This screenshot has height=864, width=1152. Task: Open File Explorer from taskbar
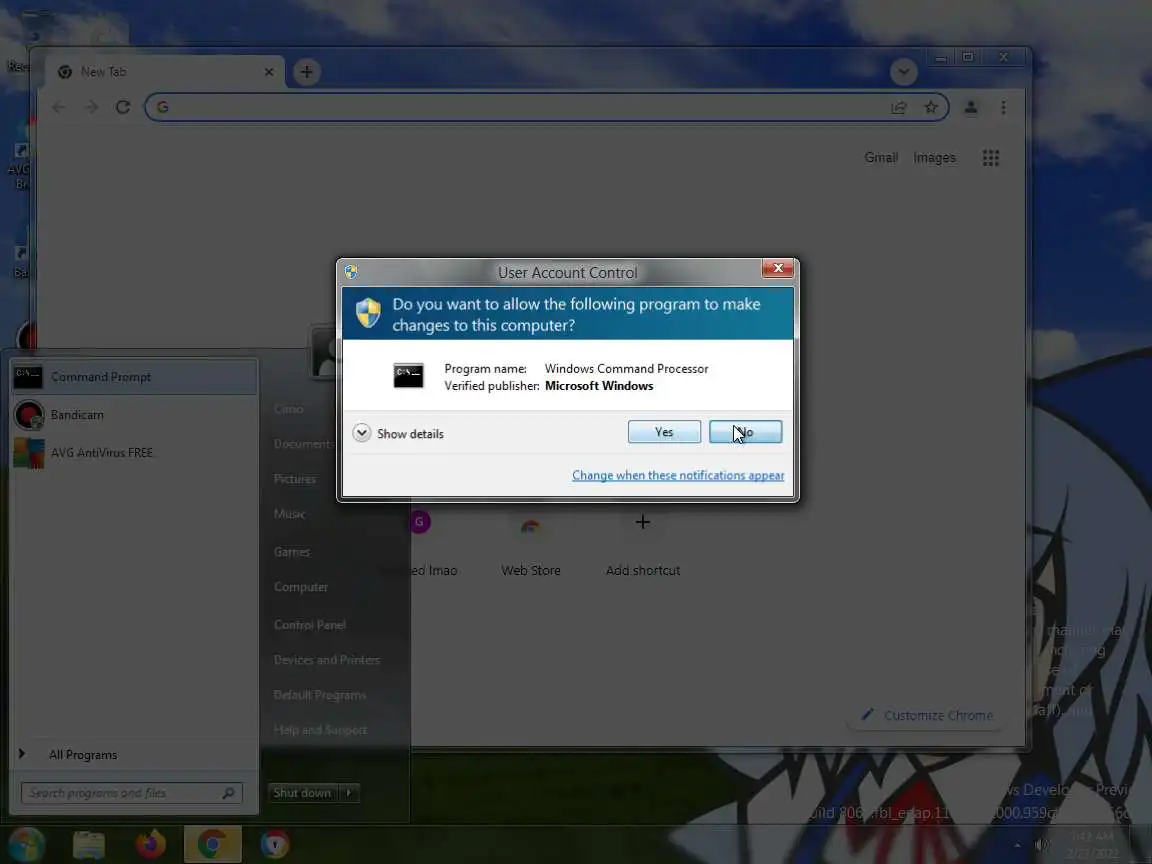pyautogui.click(x=89, y=845)
